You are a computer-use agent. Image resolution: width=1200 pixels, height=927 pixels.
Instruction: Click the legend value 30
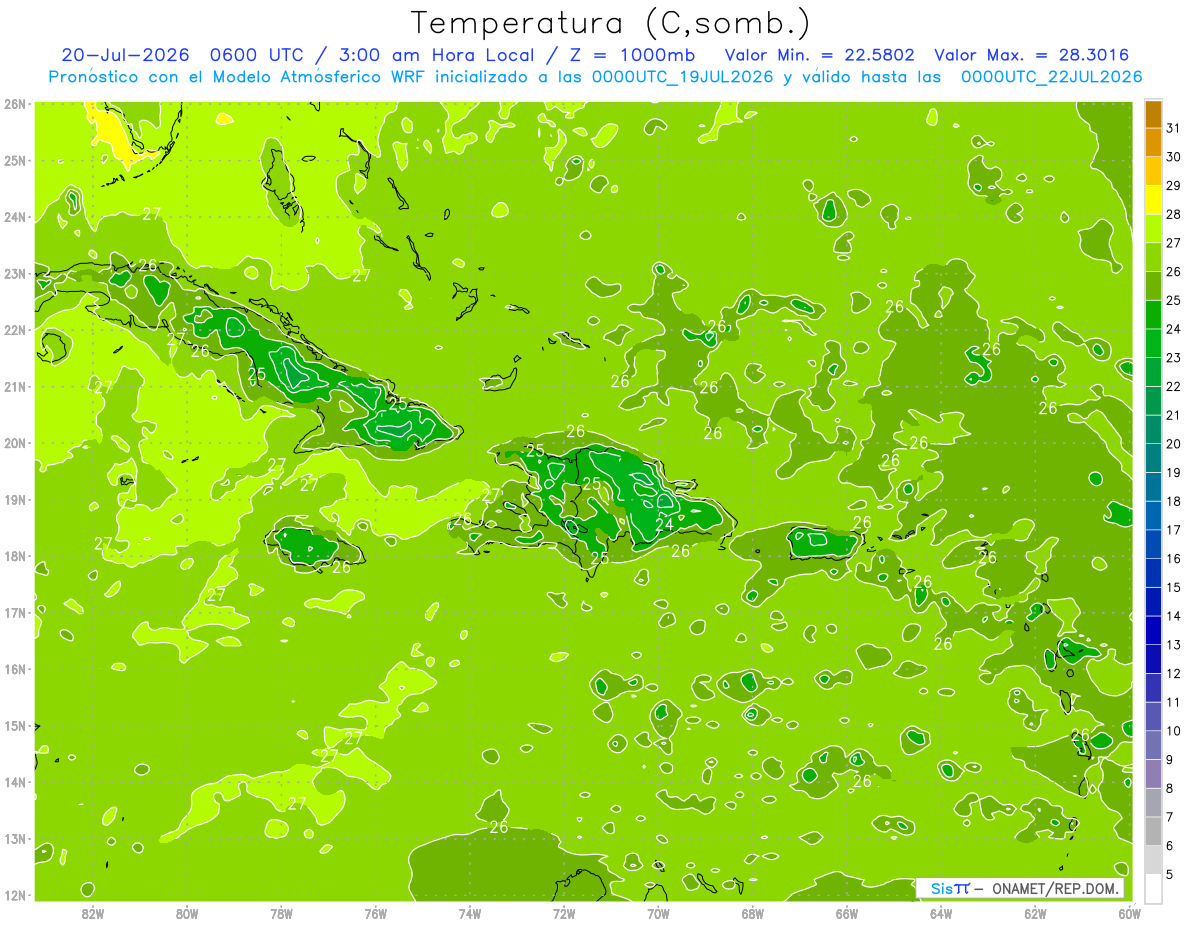click(1174, 157)
